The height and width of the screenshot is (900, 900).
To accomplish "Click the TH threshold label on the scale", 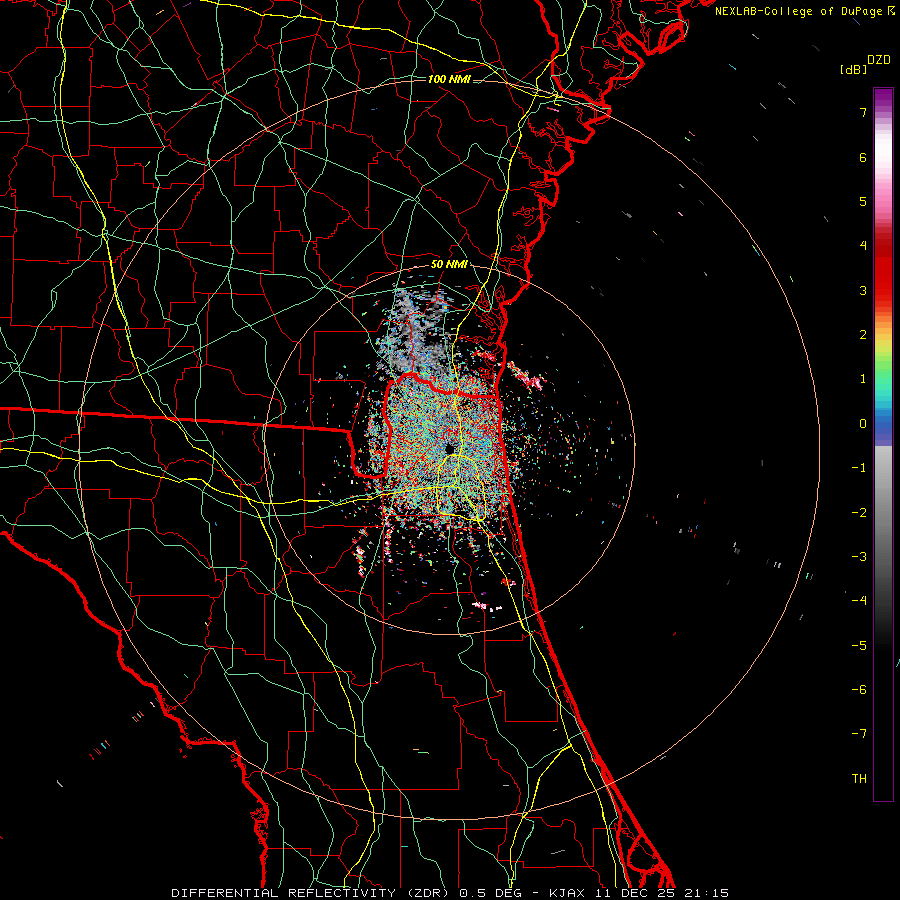I will (859, 779).
